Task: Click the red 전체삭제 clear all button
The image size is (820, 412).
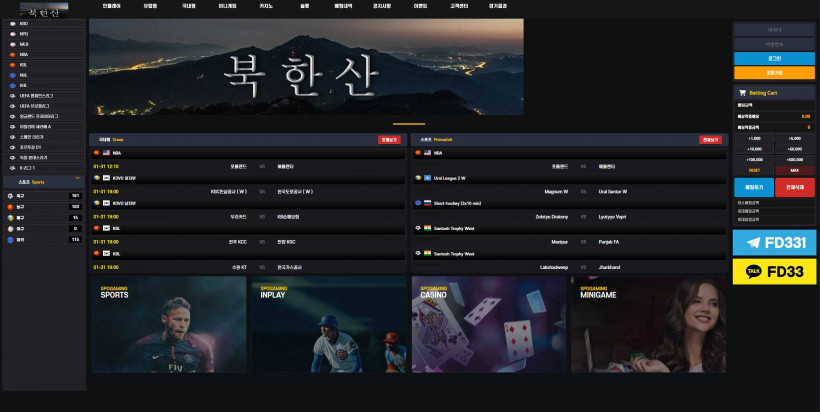Action: 794,187
